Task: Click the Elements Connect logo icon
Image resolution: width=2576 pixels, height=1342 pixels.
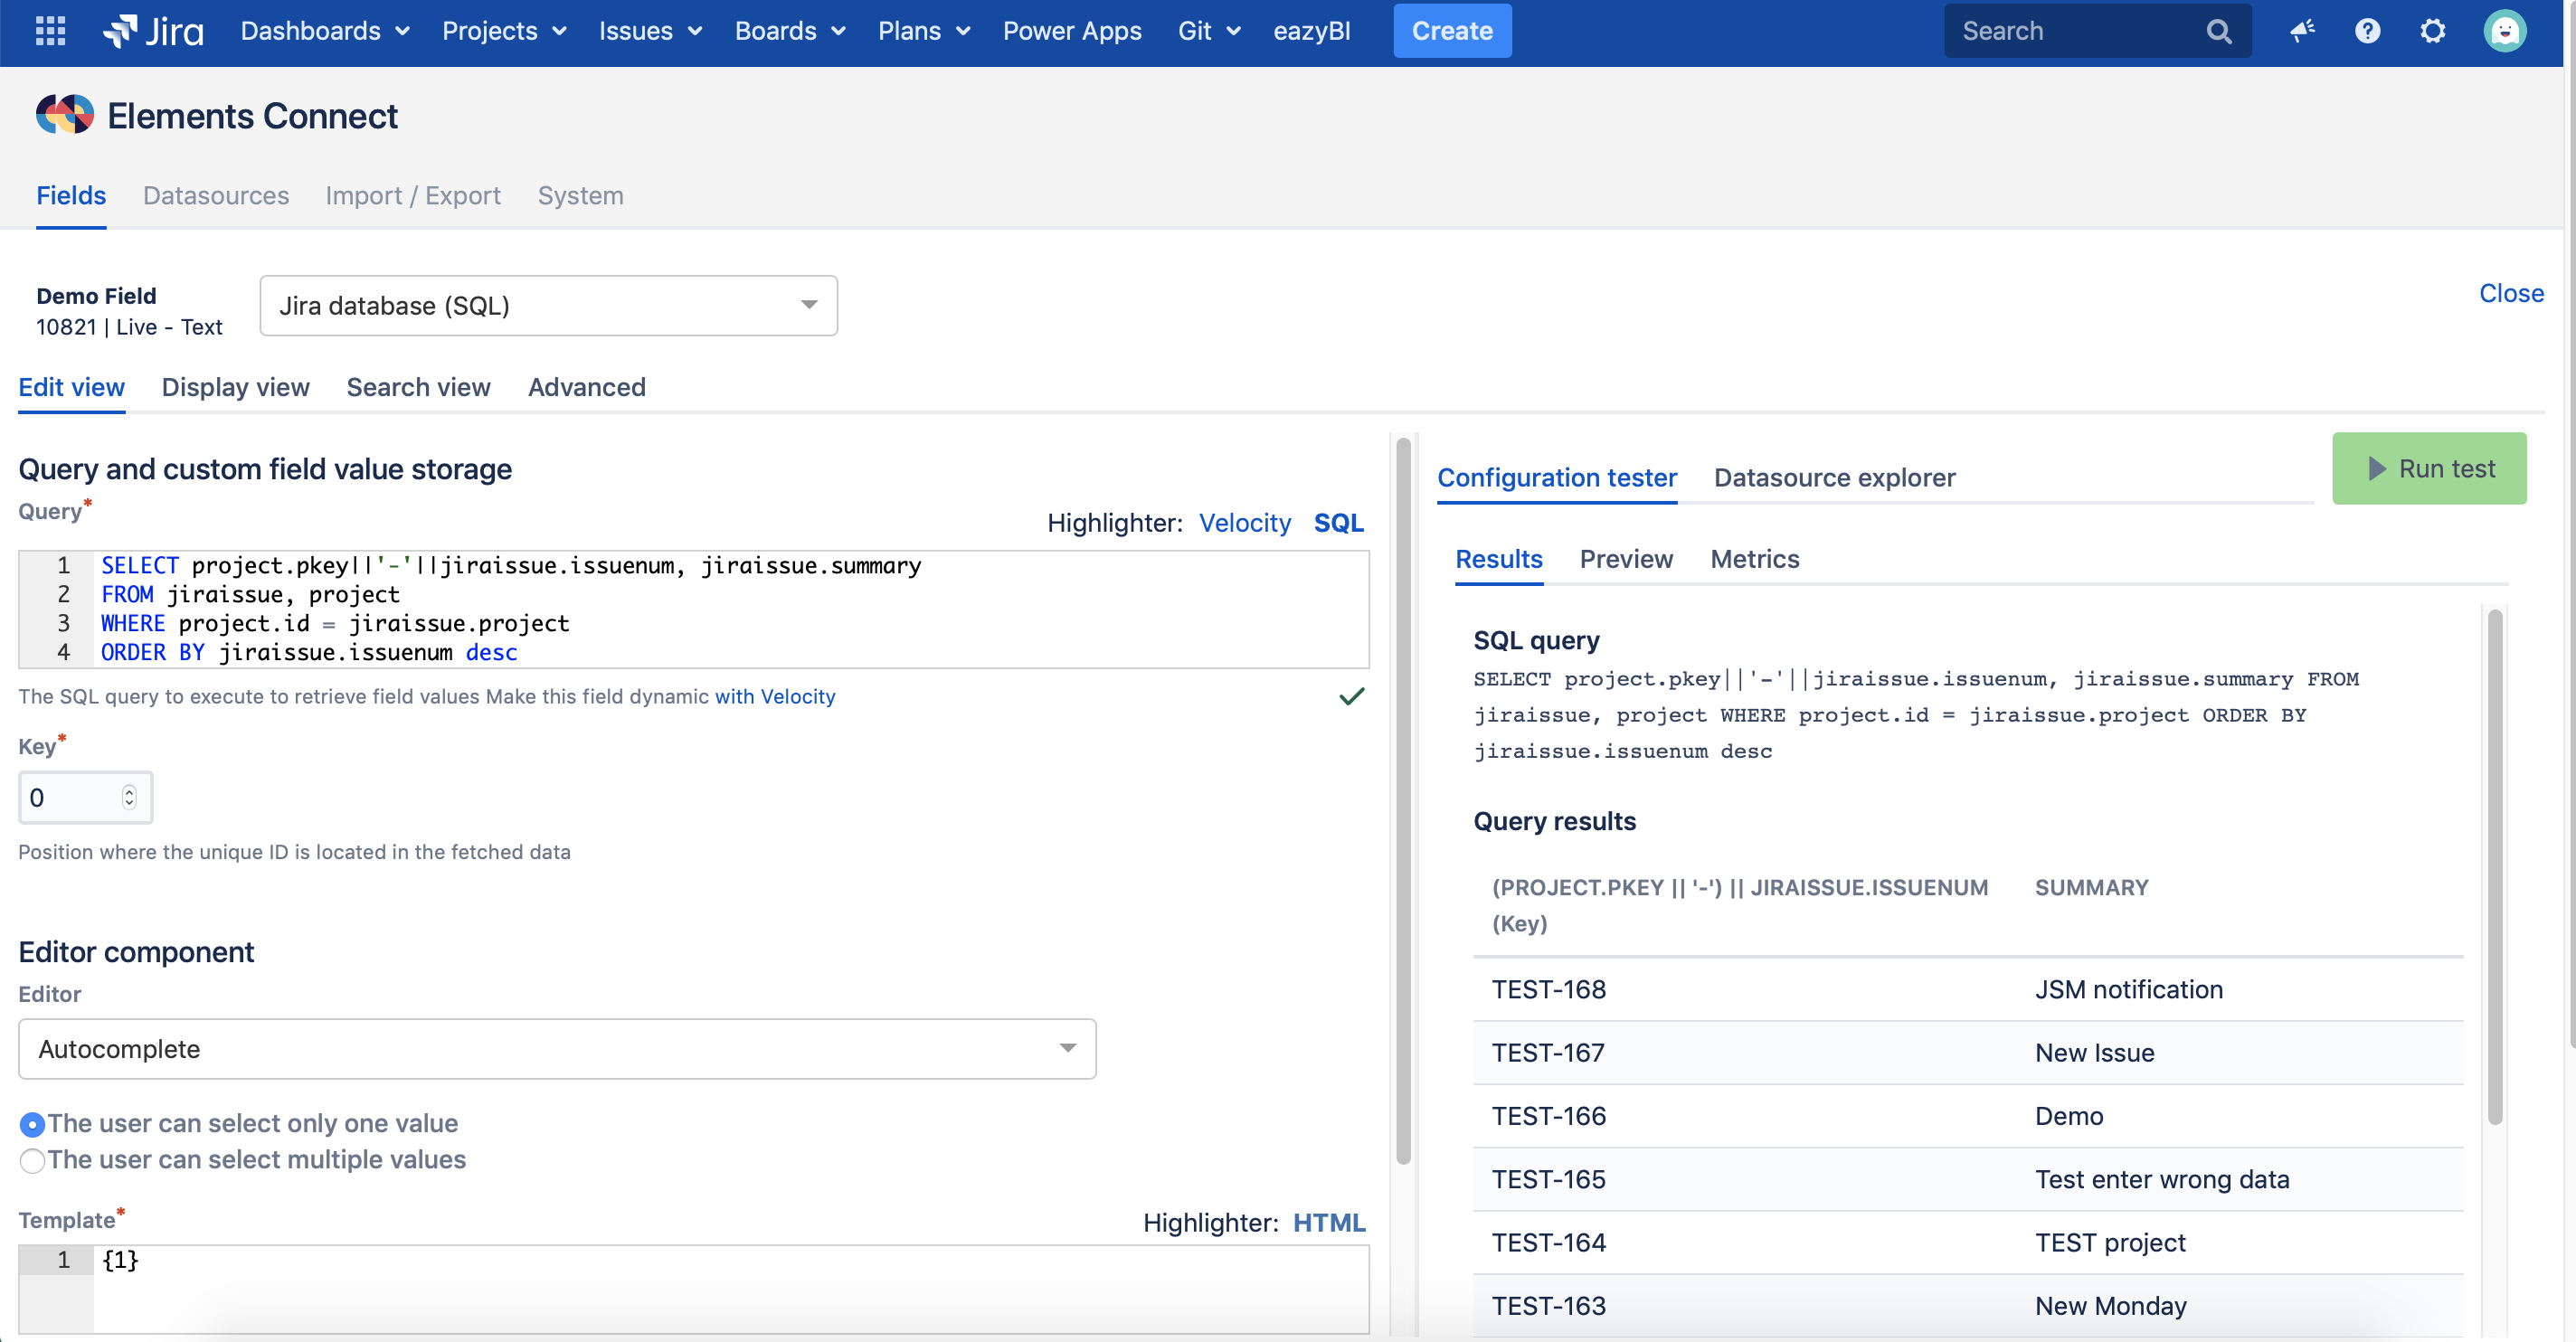Action: pos(65,115)
